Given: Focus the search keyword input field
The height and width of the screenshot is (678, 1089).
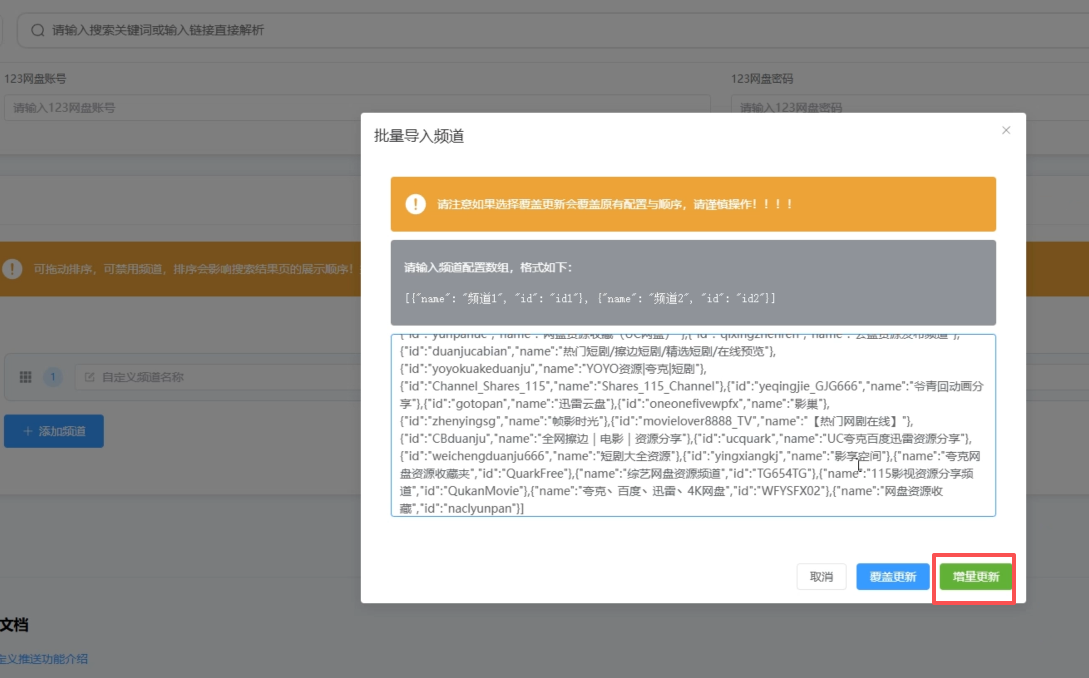Looking at the screenshot, I should click(400, 30).
